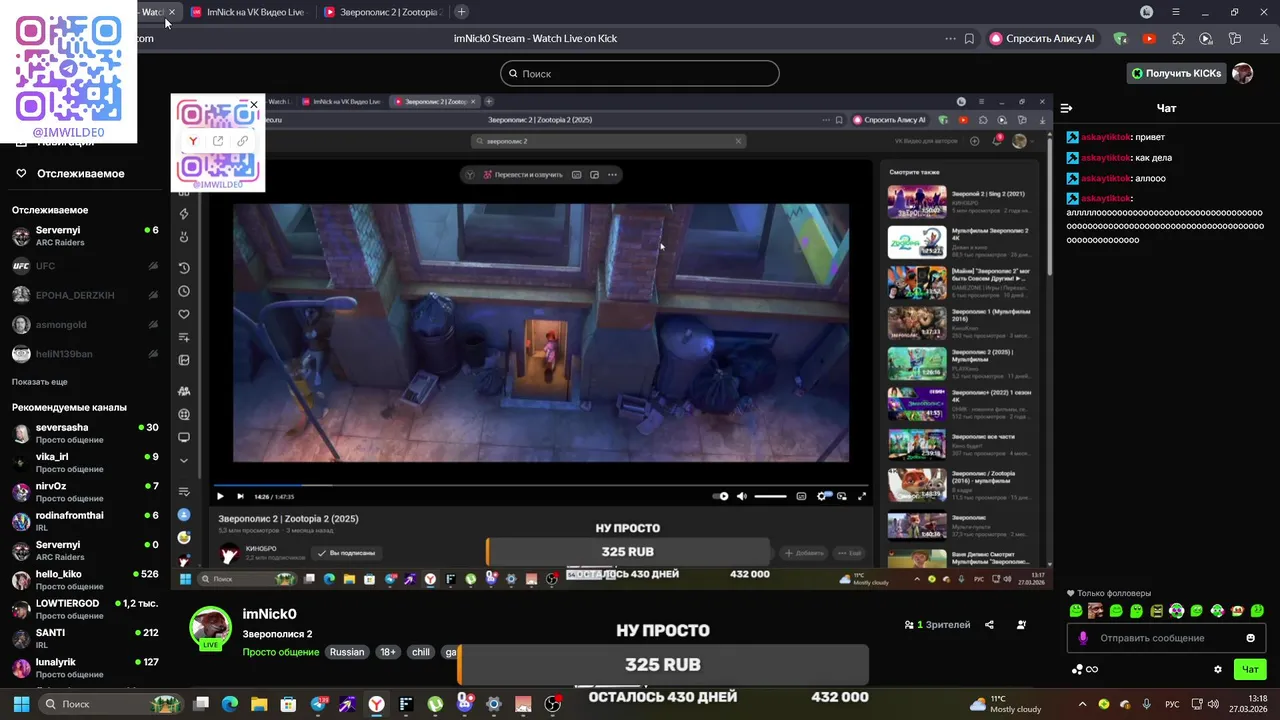The image size is (1280, 720).
Task: Switch to Зверополис 2 Zootopia tab
Action: click(x=382, y=12)
